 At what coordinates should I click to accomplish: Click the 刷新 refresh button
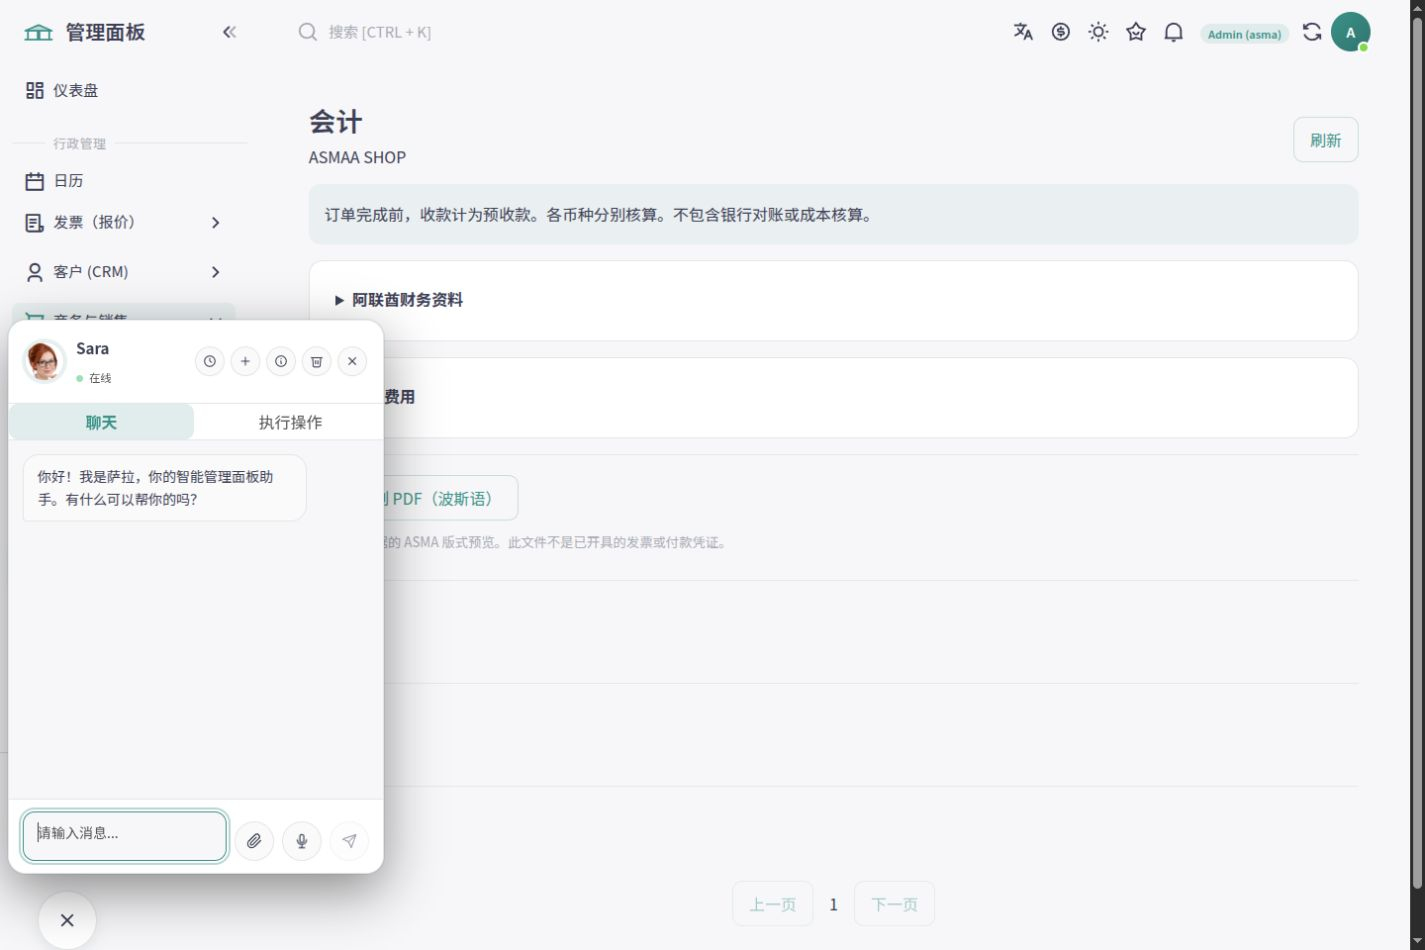pos(1325,140)
